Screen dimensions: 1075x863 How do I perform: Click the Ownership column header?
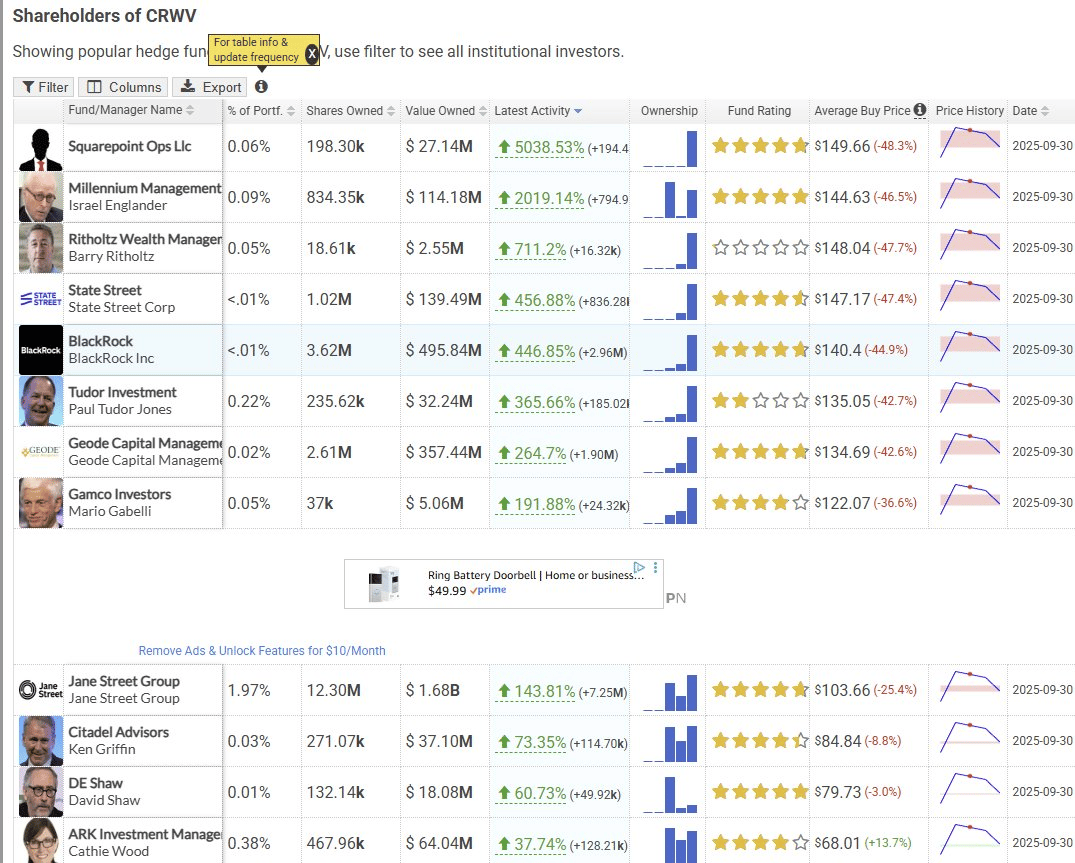[x=669, y=111]
